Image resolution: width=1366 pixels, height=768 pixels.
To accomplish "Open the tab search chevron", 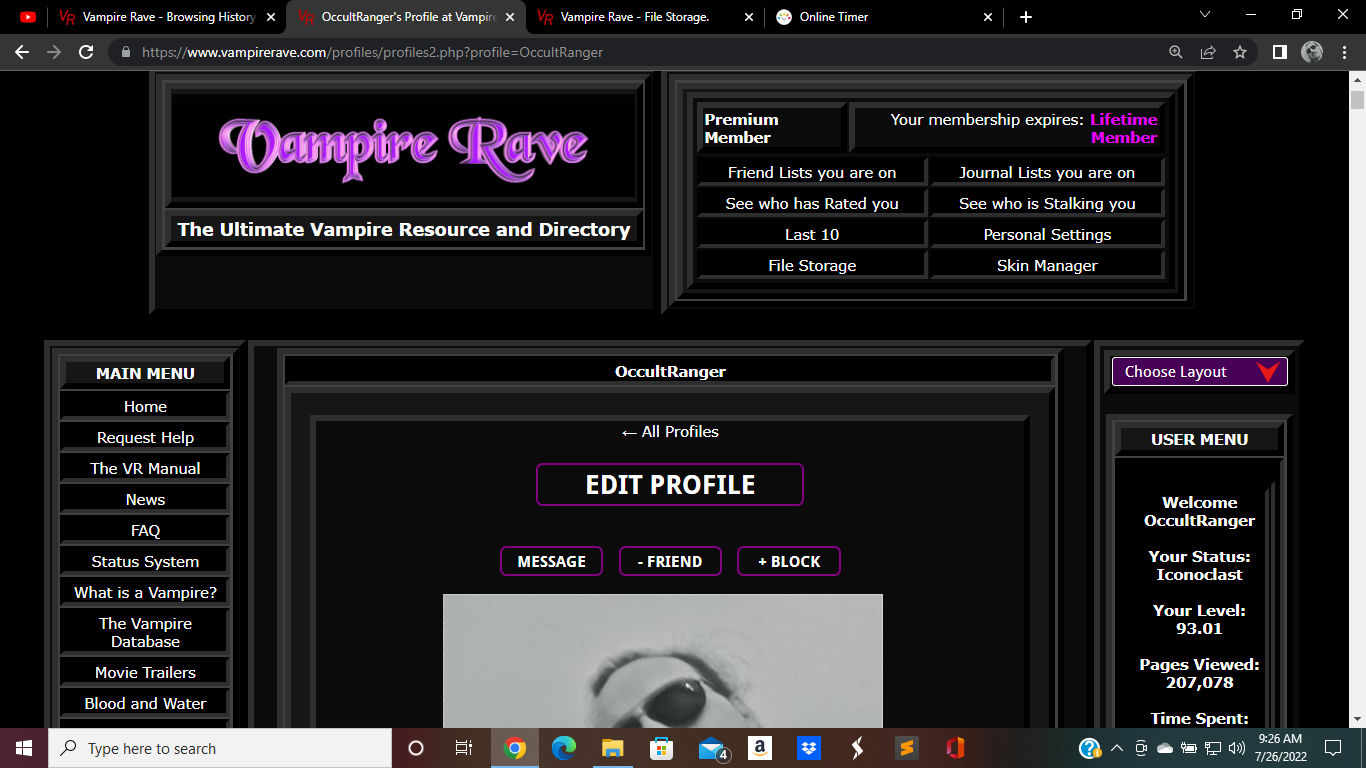I will (1204, 15).
